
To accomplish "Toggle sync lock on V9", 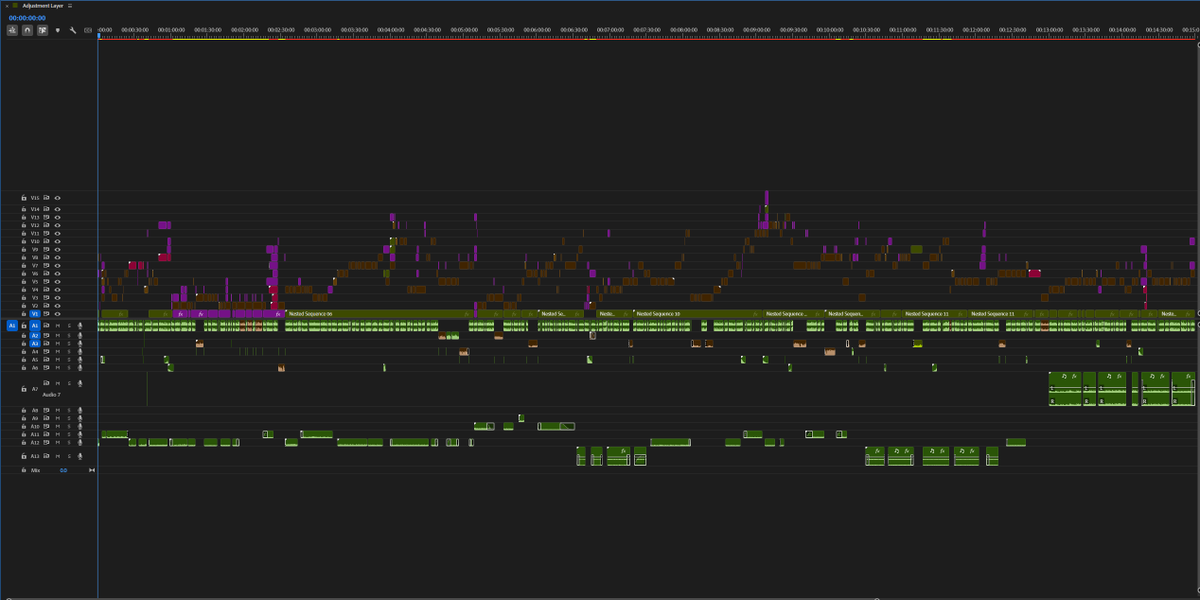I will click(46, 249).
